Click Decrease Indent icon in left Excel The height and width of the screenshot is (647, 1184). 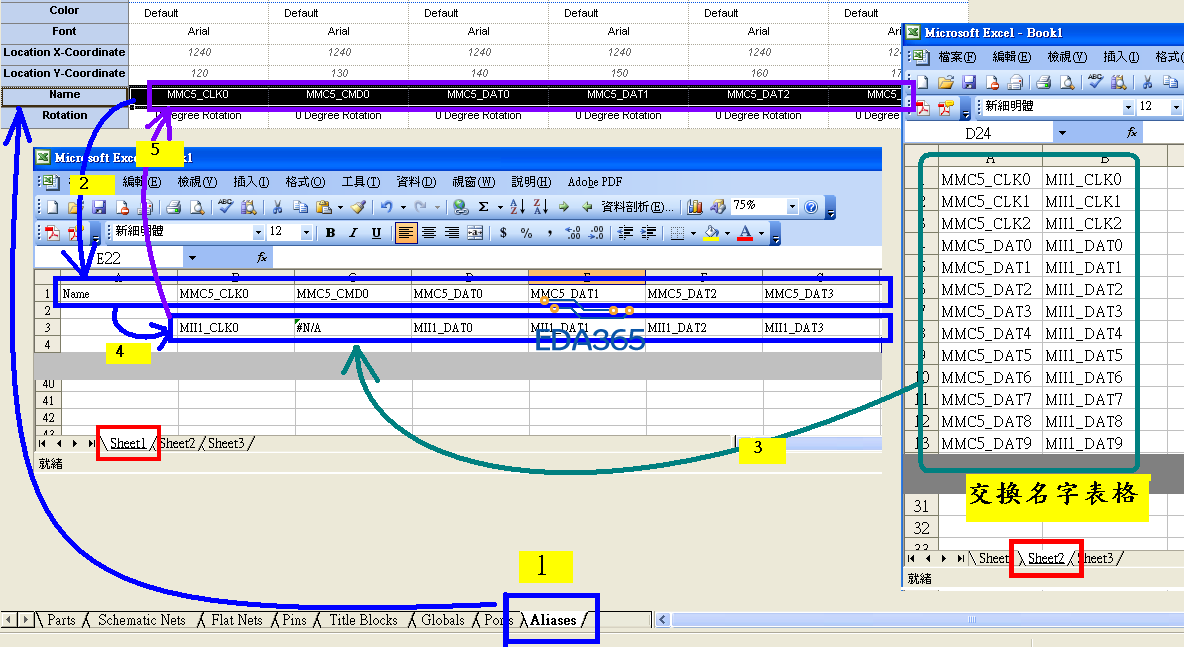(625, 233)
